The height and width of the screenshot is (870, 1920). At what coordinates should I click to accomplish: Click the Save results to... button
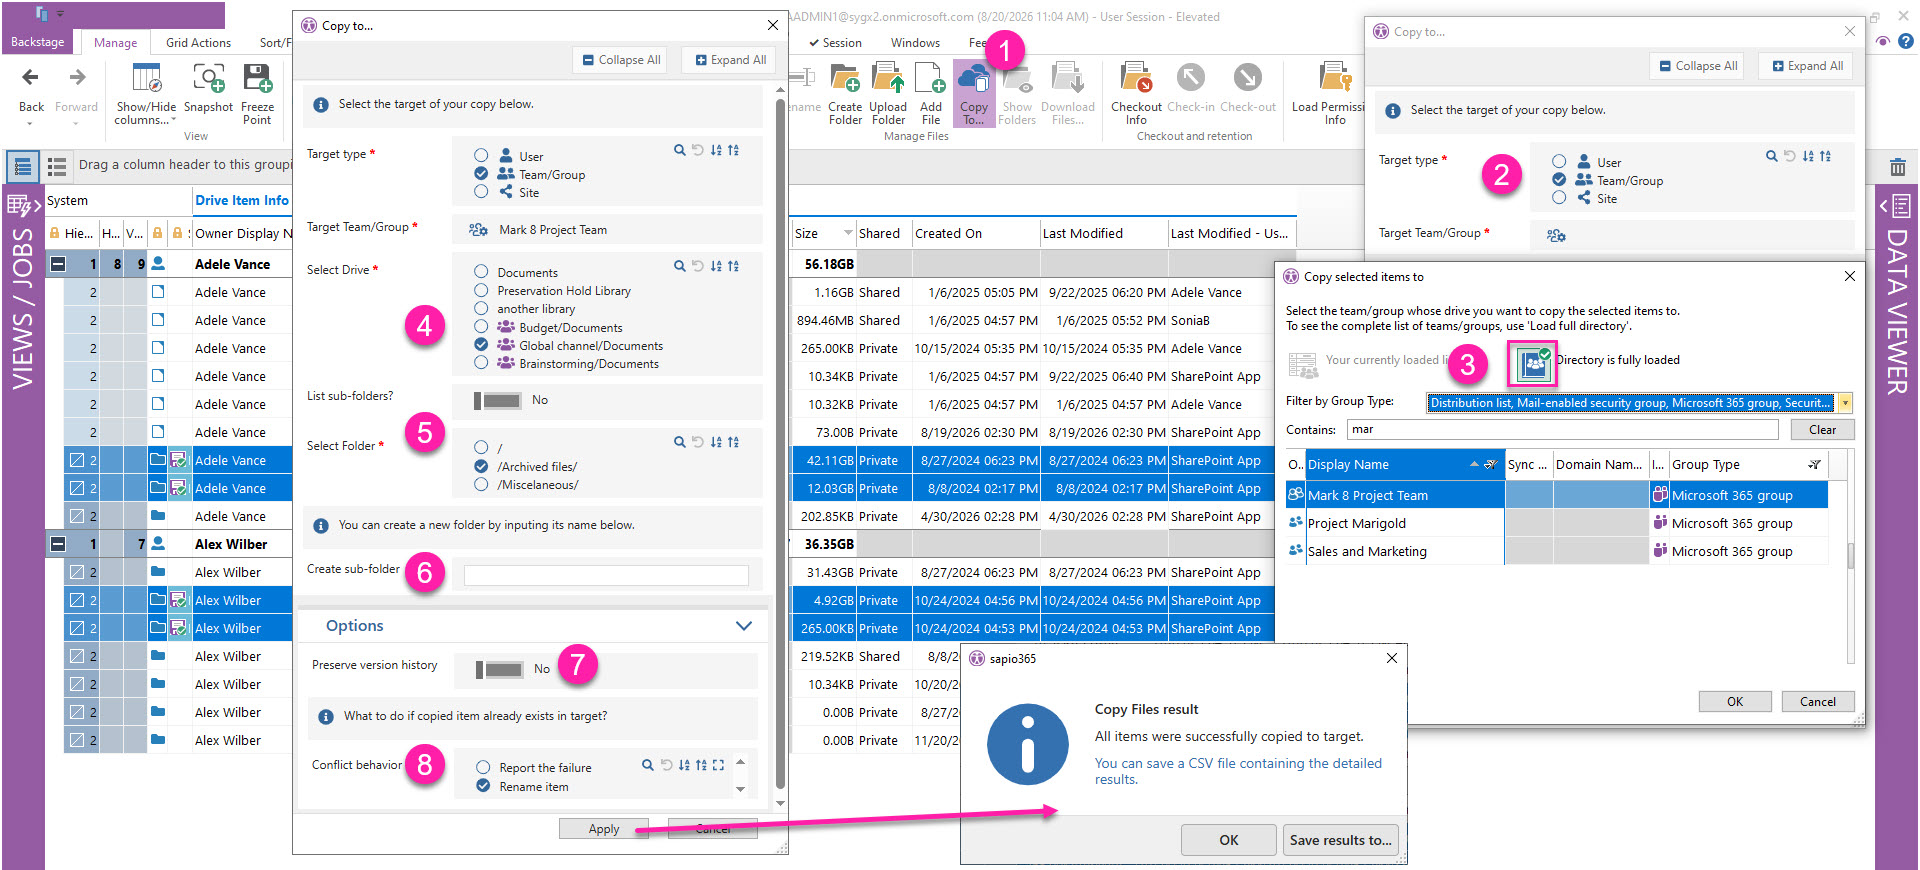click(x=1340, y=840)
